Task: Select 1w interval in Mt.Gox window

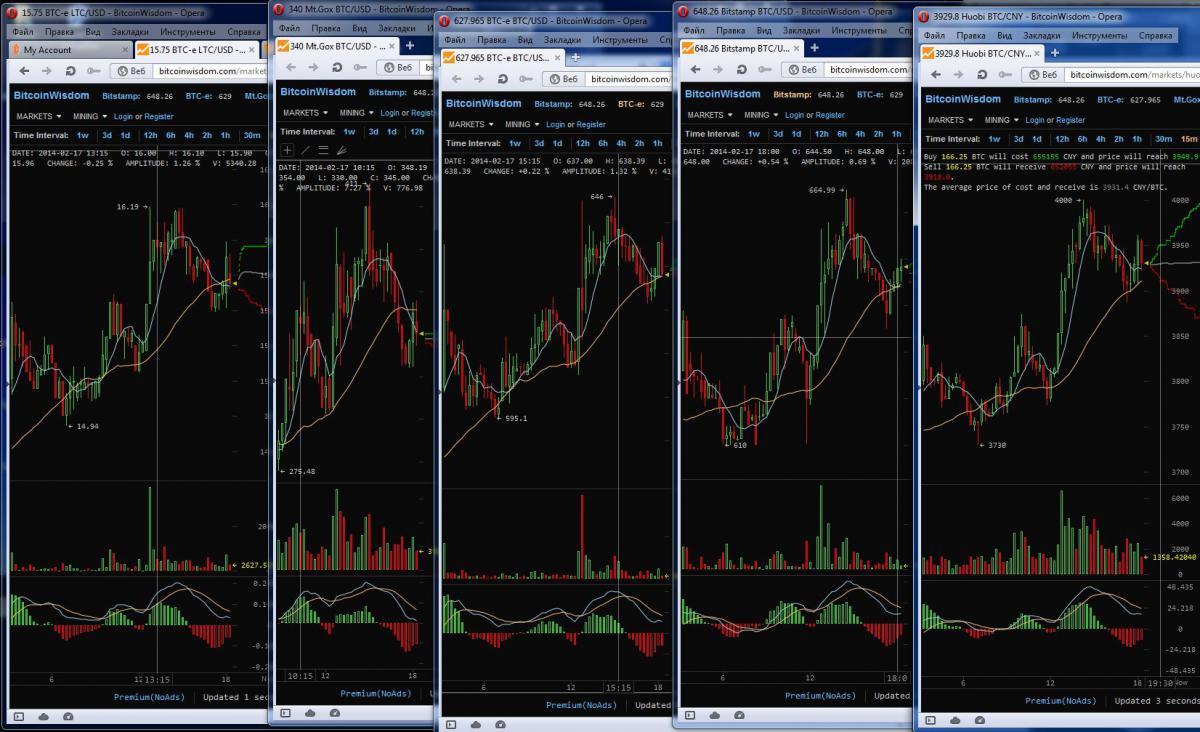Action: pos(349,132)
